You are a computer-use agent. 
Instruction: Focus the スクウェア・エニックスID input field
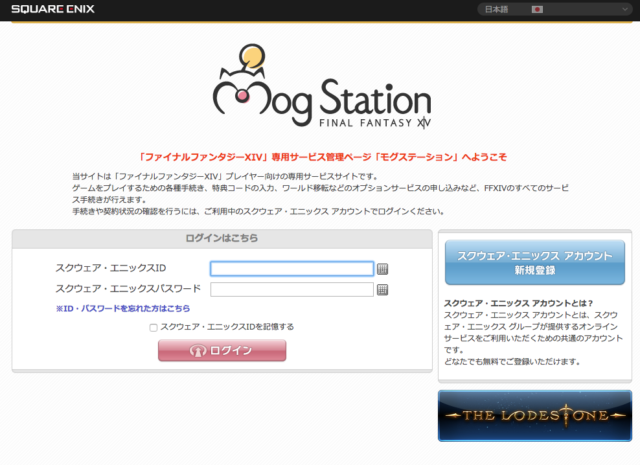pos(291,268)
